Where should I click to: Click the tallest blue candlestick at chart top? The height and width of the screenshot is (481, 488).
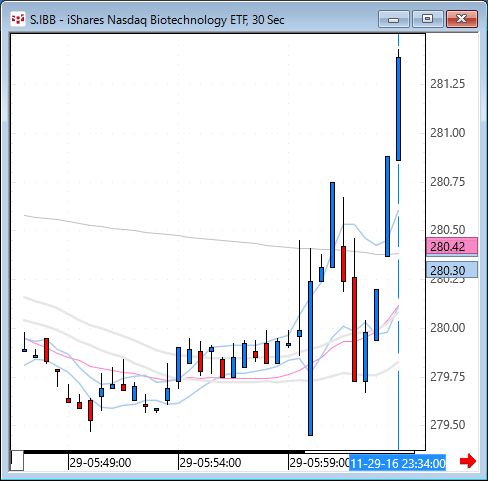pyautogui.click(x=398, y=109)
